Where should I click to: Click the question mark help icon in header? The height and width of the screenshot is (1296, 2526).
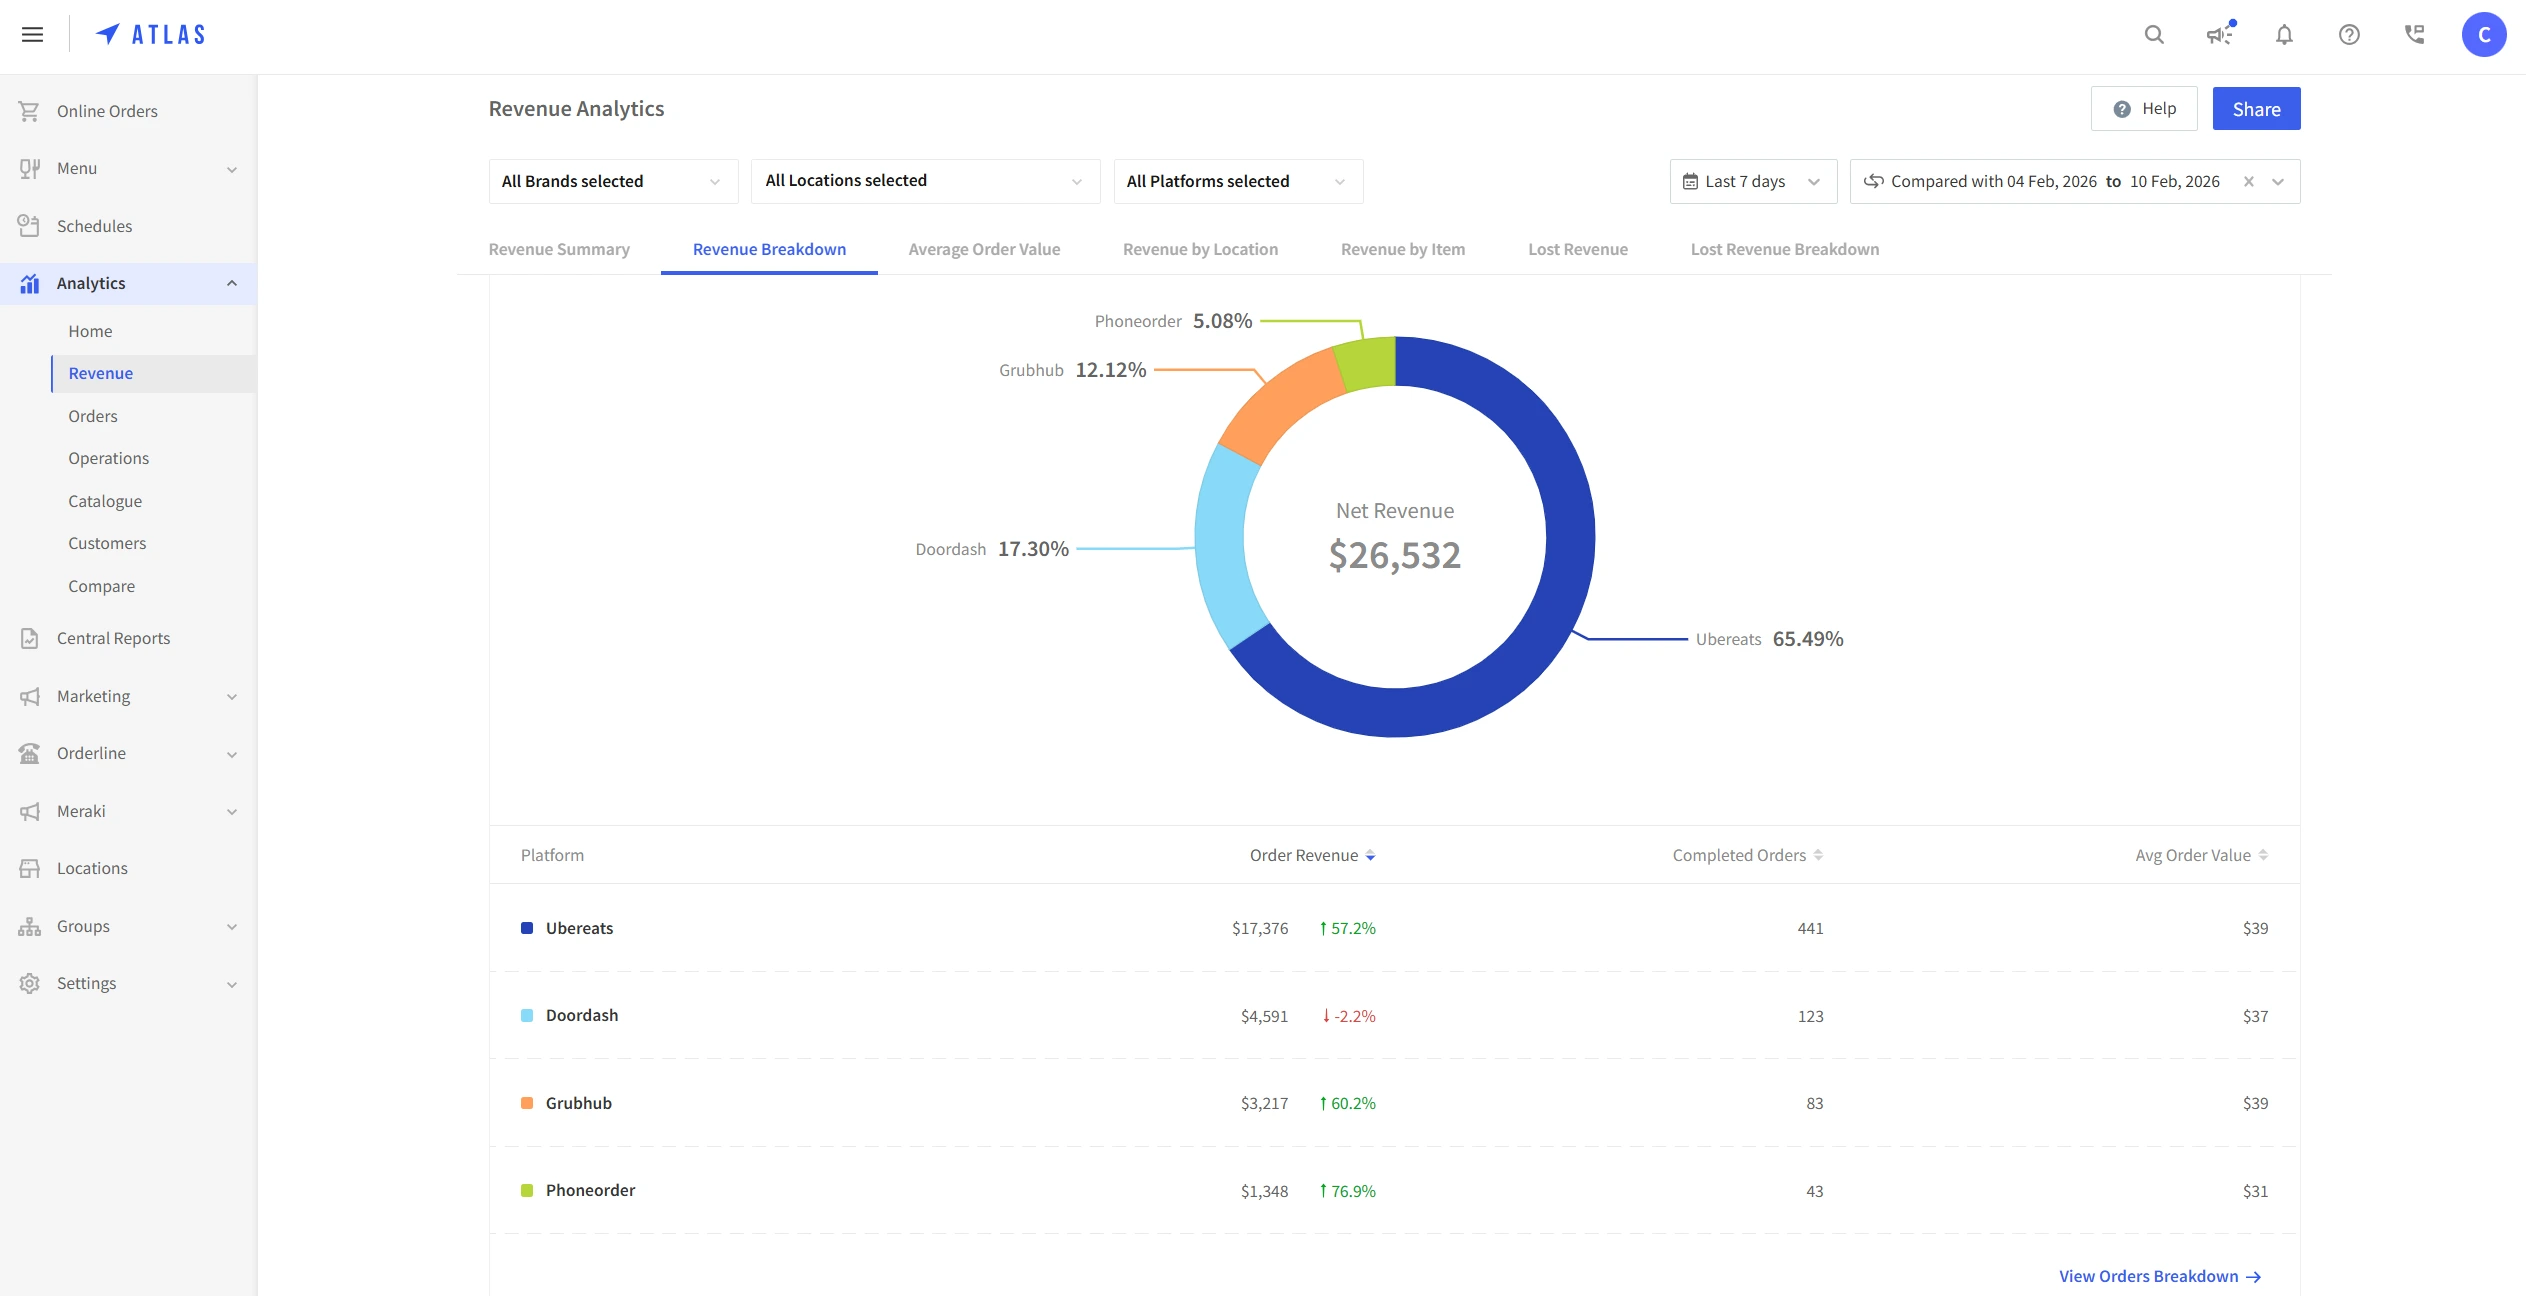click(2349, 35)
